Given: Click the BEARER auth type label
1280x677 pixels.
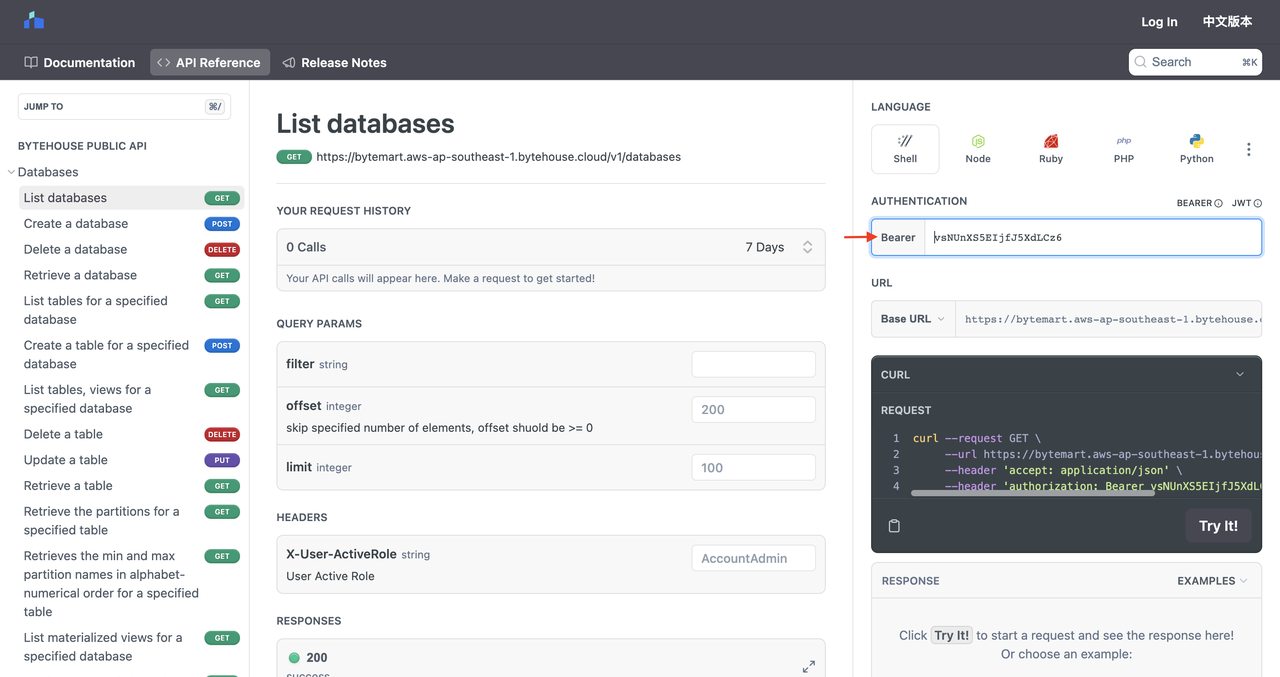Looking at the screenshot, I should (x=1194, y=203).
